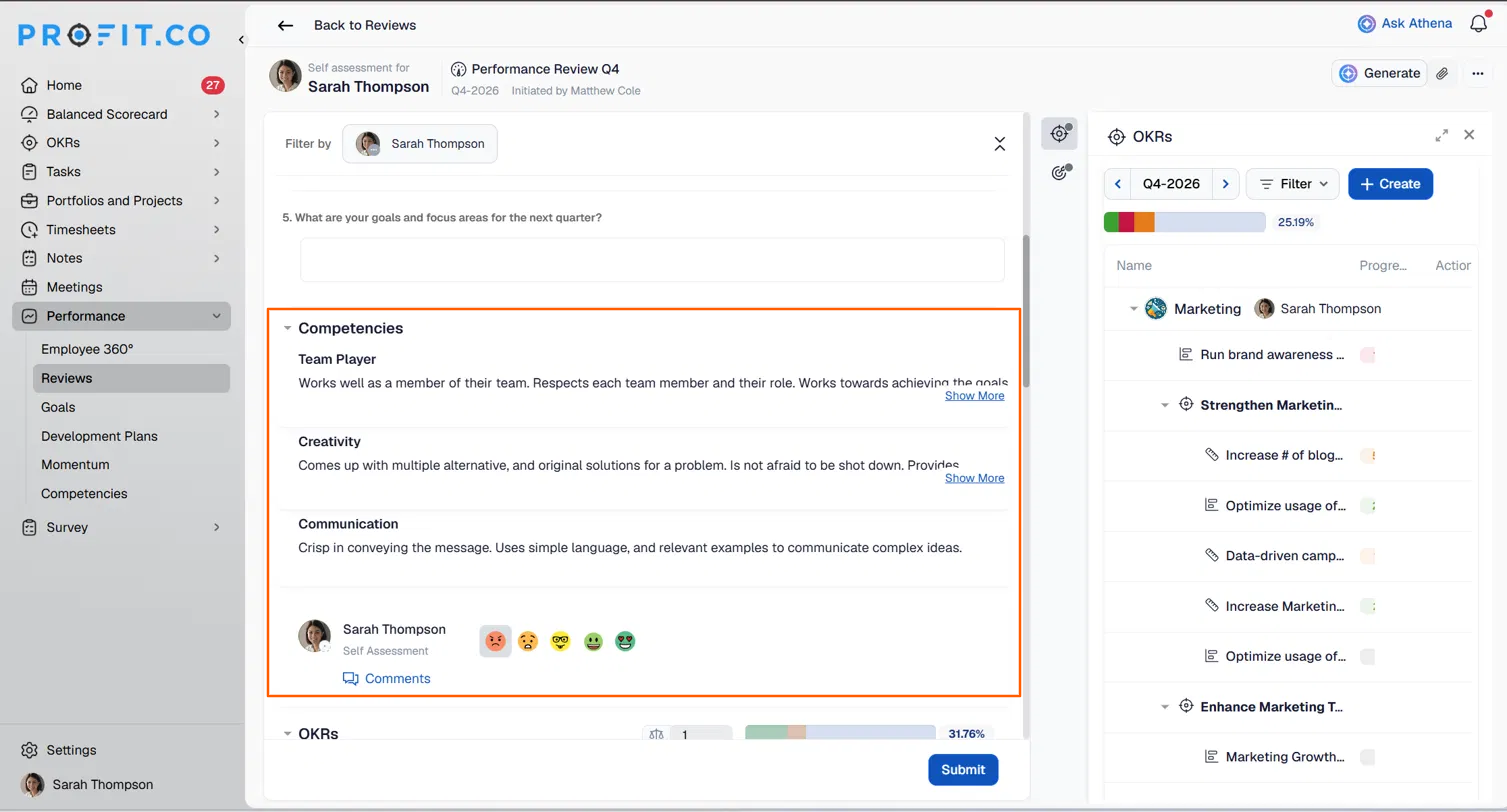Screen dimensions: 1507x812
Task: Show more of Team Player description
Action: coord(974,396)
